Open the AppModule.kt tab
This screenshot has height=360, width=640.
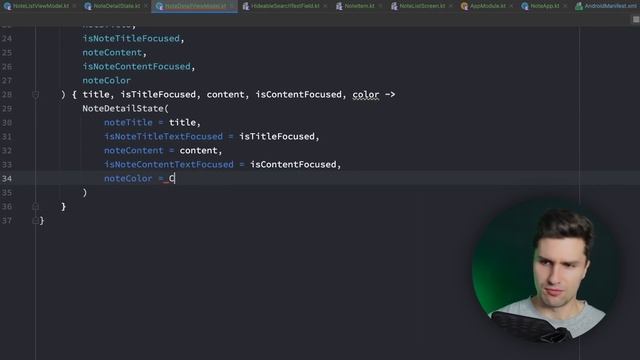pos(488,6)
